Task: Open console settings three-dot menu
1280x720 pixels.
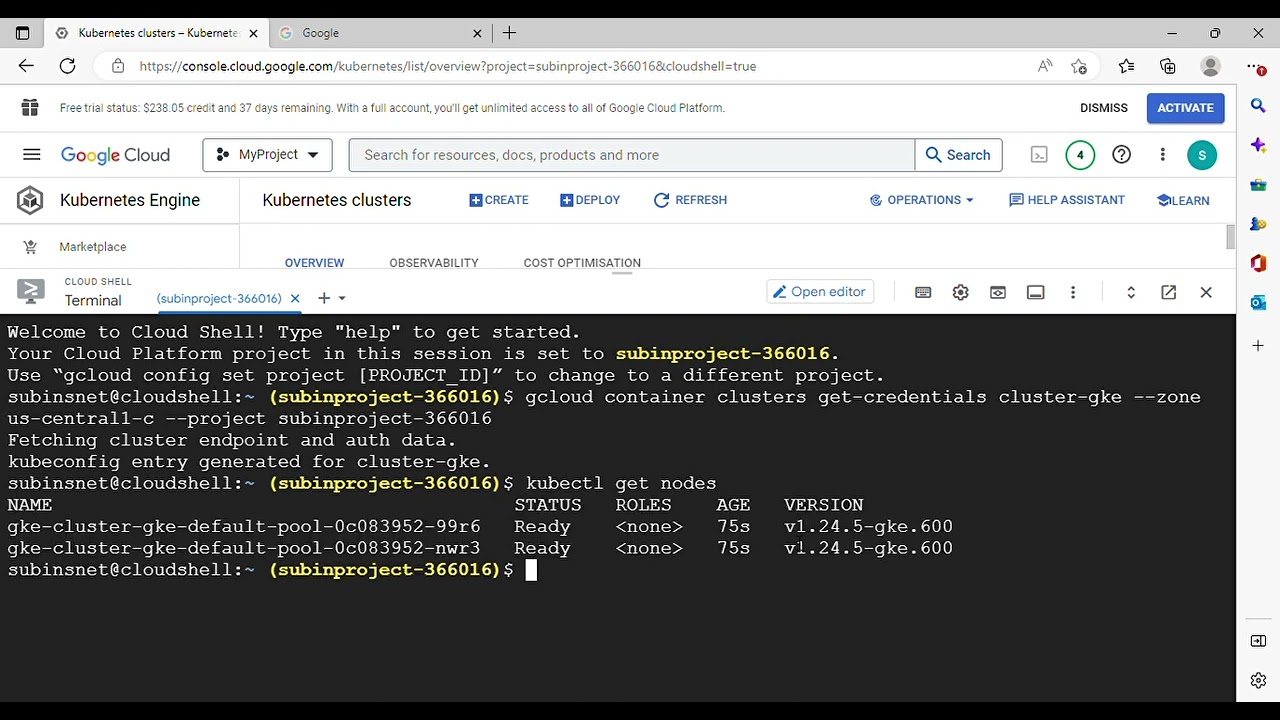Action: [1162, 155]
